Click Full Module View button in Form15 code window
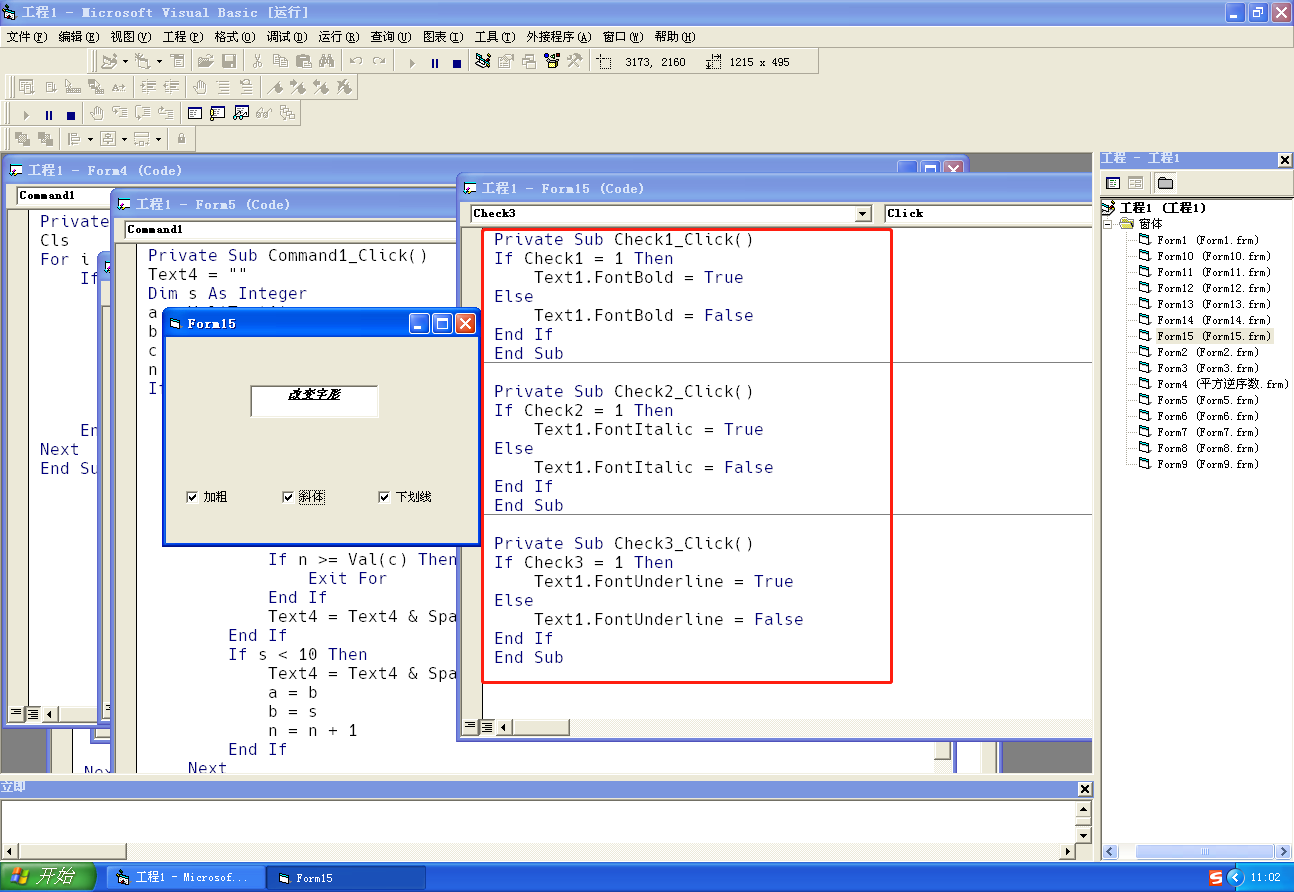The image size is (1294, 892). (x=487, y=727)
